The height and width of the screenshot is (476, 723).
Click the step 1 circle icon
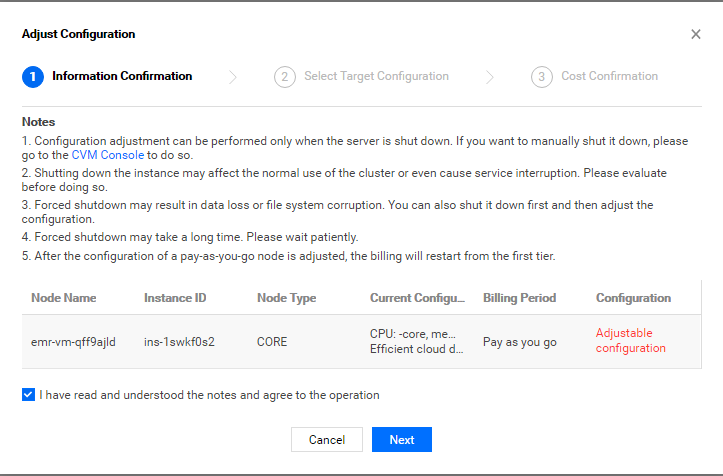click(33, 77)
